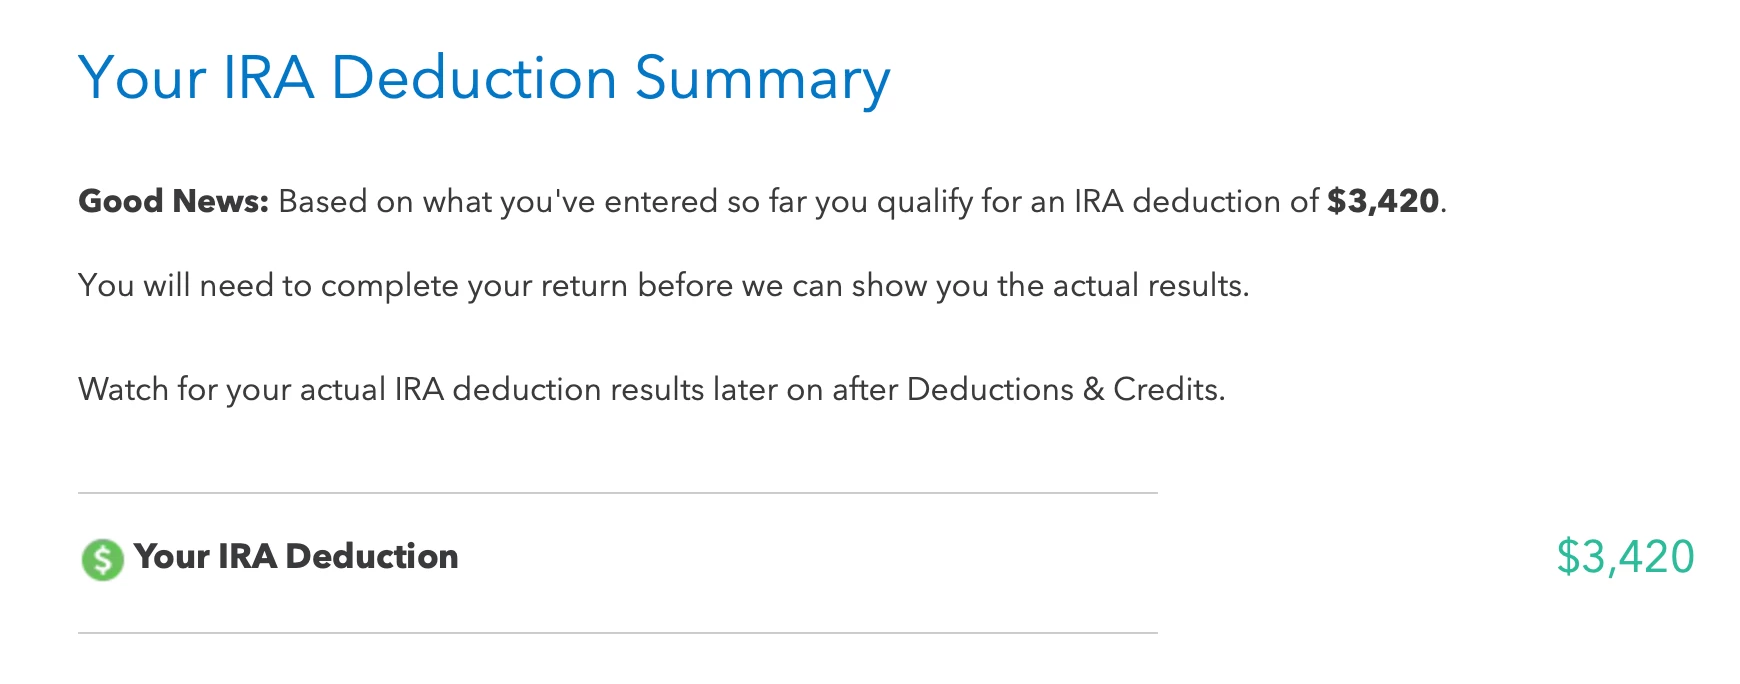Screen dimensions: 1740x684
Task: Click the word 'Summary' in the title
Action: point(762,80)
